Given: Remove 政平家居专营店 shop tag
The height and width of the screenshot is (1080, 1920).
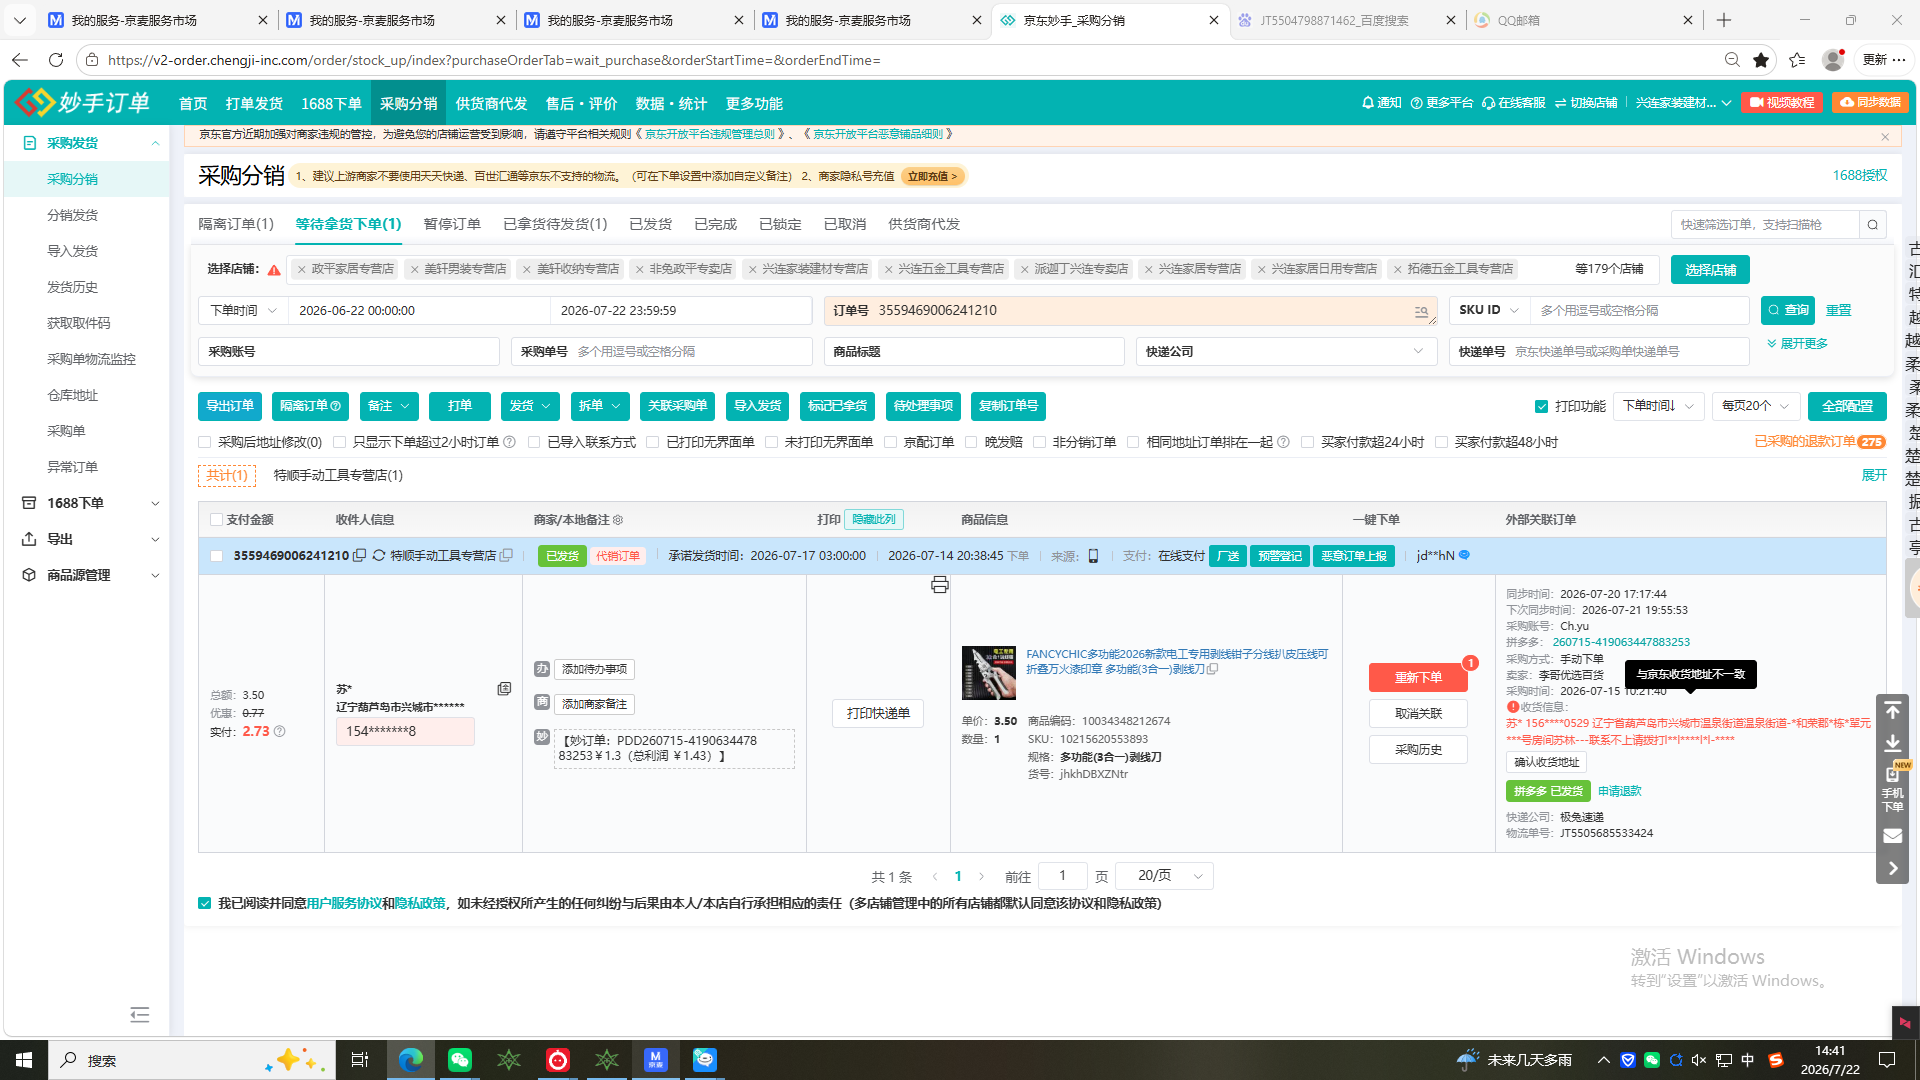Looking at the screenshot, I should tap(301, 269).
